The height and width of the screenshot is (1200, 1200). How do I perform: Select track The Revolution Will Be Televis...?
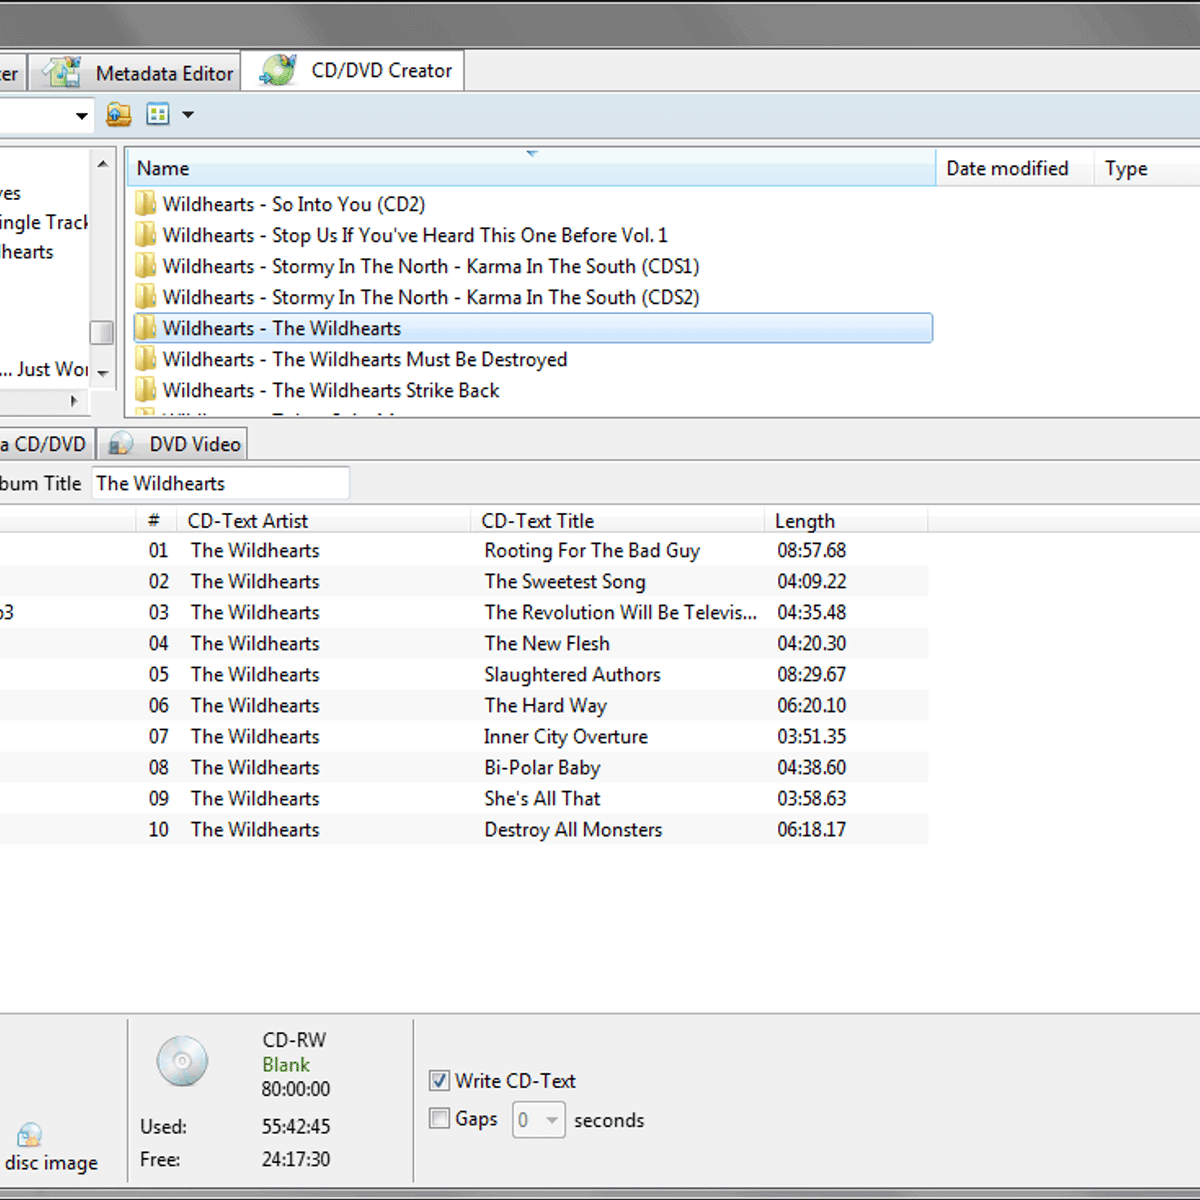pyautogui.click(x=620, y=612)
